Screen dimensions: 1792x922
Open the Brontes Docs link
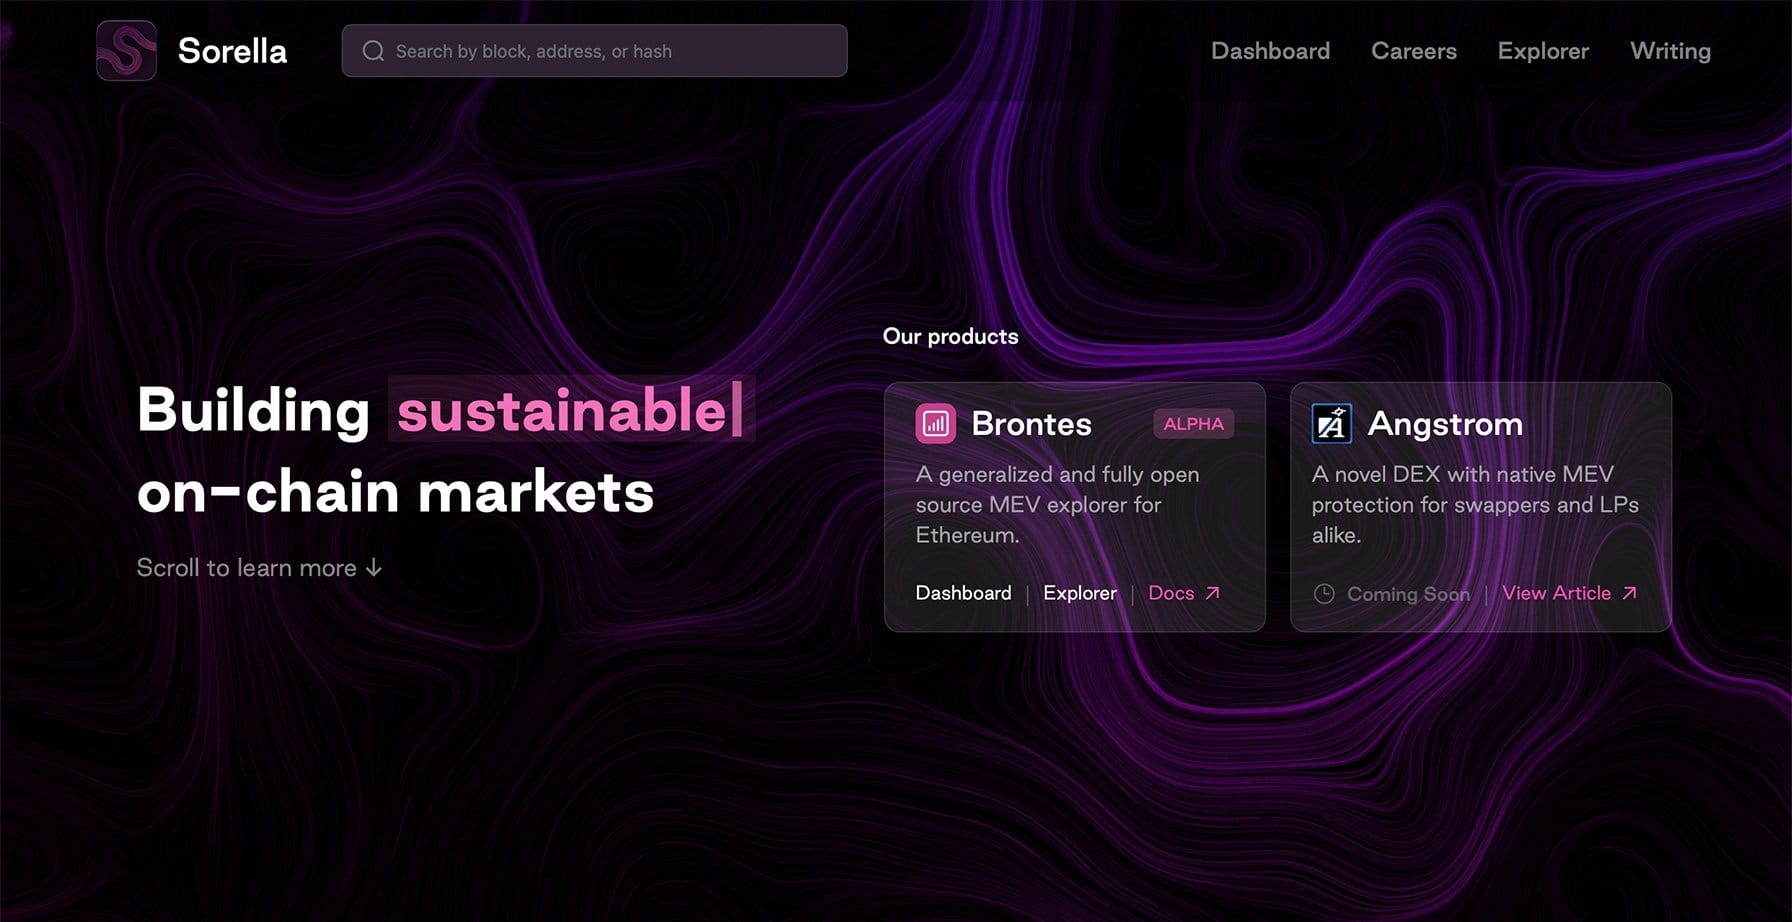[1171, 593]
